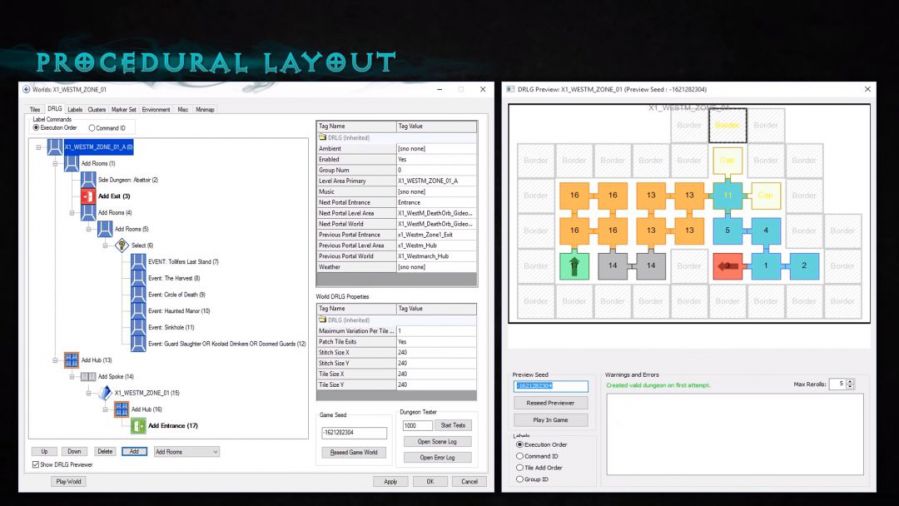
Task: Select the Event: The Harvest (8) icon
Action: (x=138, y=278)
